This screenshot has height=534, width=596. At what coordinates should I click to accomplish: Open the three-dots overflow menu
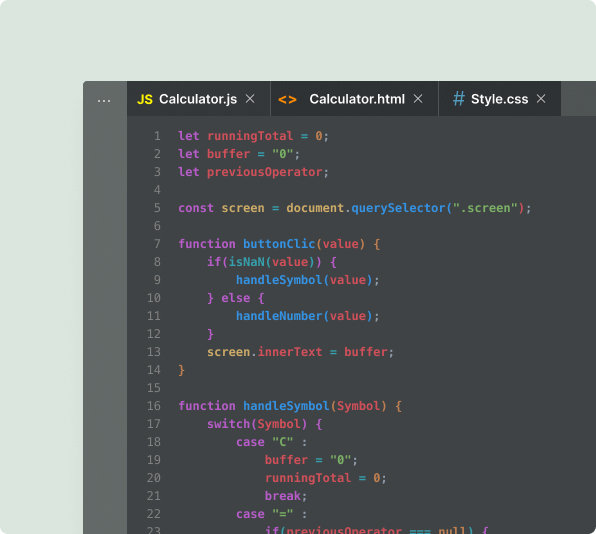coord(104,101)
